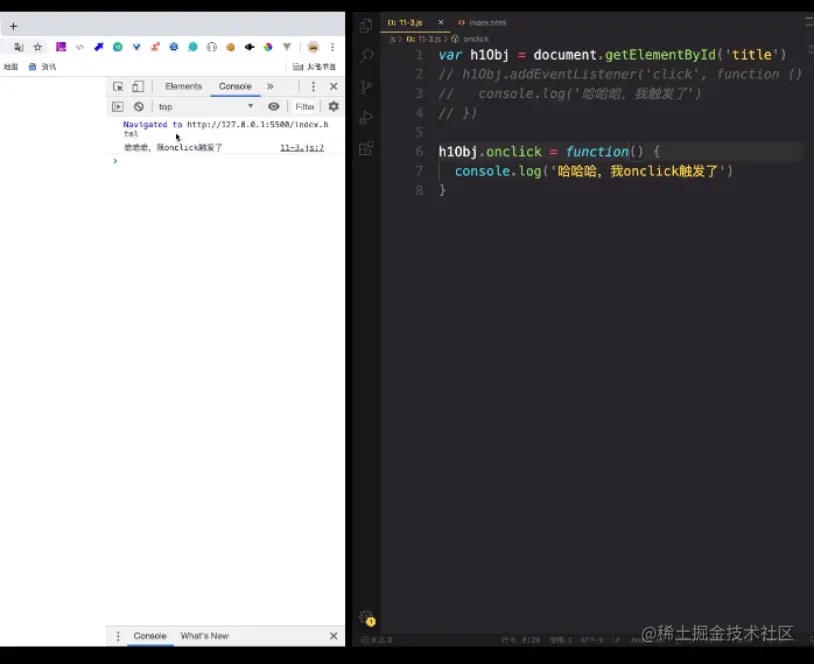Image resolution: width=815 pixels, height=664 pixels.
Task: Switch to the index.html editor tab
Action: (x=482, y=23)
